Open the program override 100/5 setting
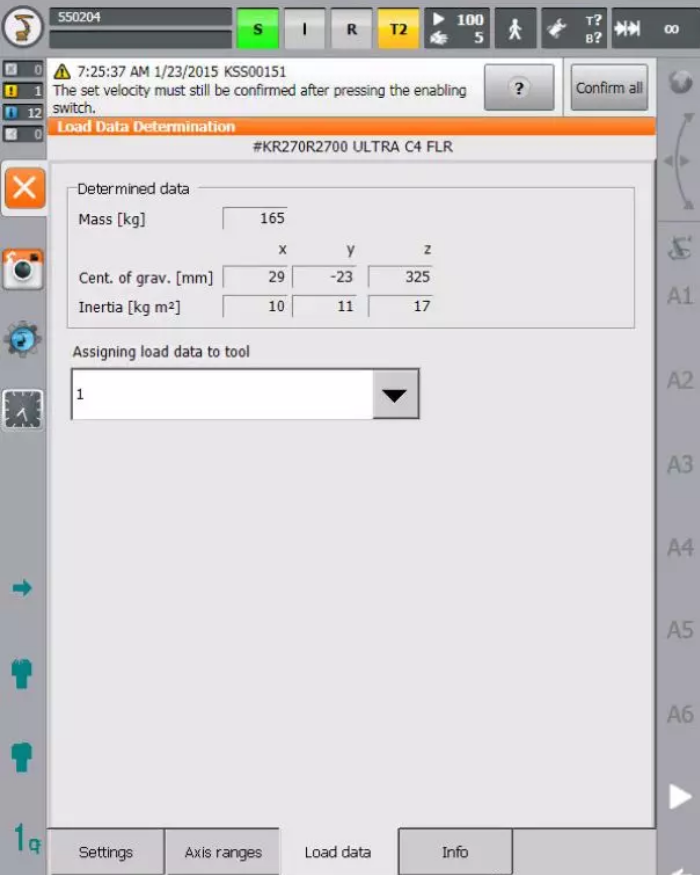The image size is (700, 875). click(x=457, y=29)
